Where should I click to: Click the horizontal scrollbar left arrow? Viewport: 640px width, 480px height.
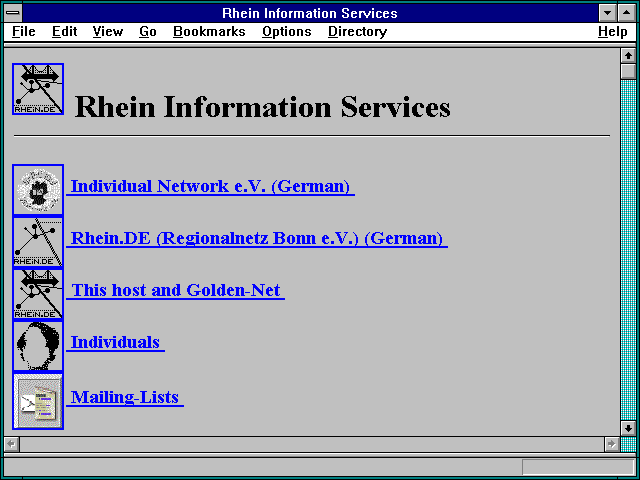click(12, 444)
